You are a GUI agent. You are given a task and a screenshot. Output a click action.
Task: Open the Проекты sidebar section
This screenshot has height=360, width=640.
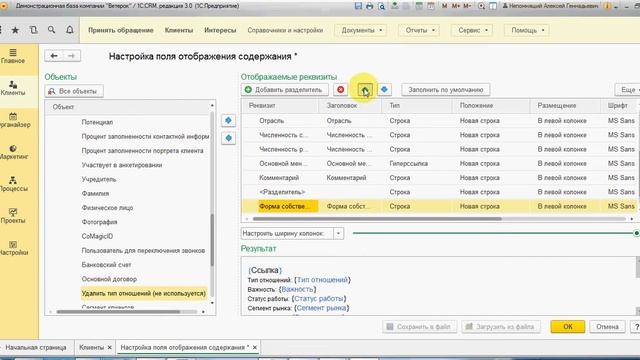tap(13, 216)
